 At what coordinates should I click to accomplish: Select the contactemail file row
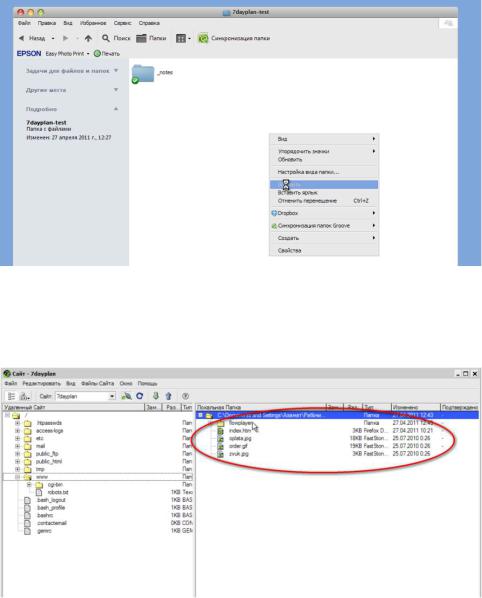[98, 523]
